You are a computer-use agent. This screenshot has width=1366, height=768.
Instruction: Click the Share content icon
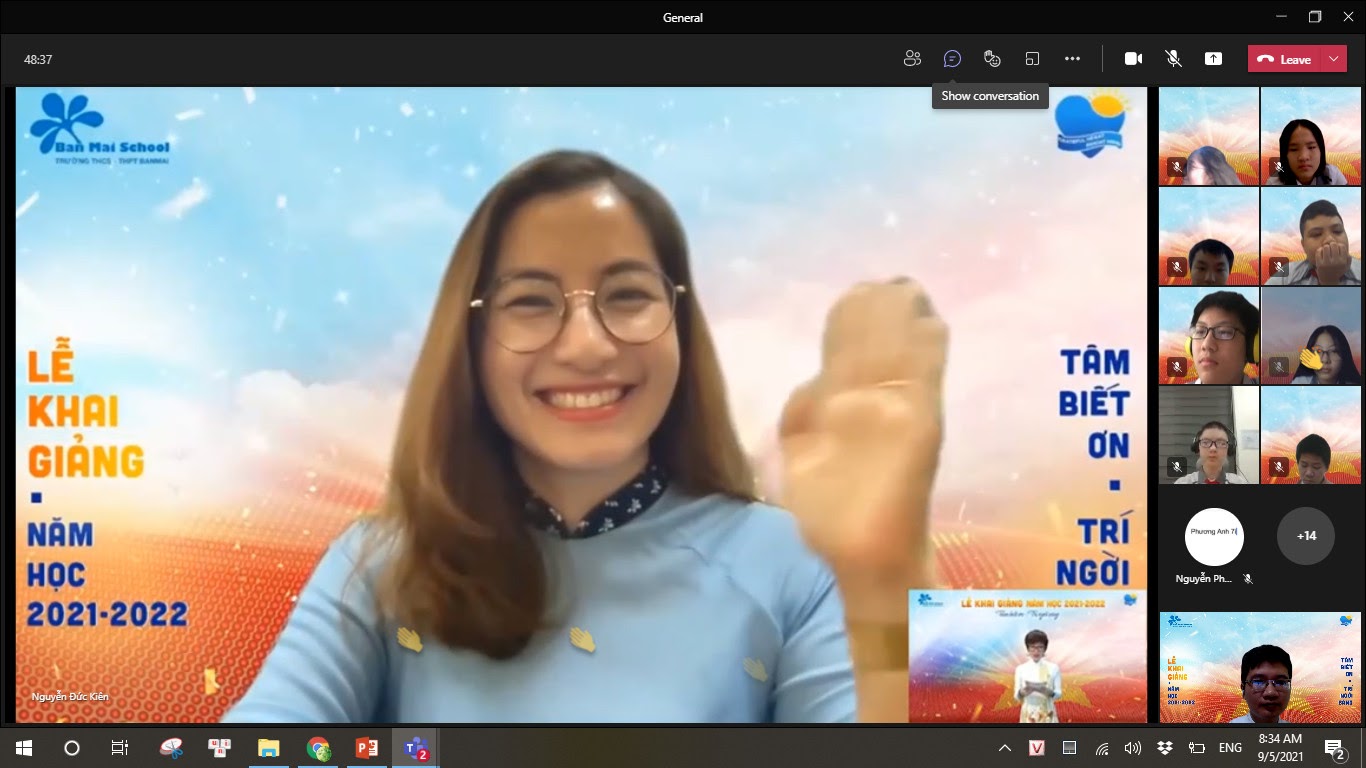[1213, 59]
